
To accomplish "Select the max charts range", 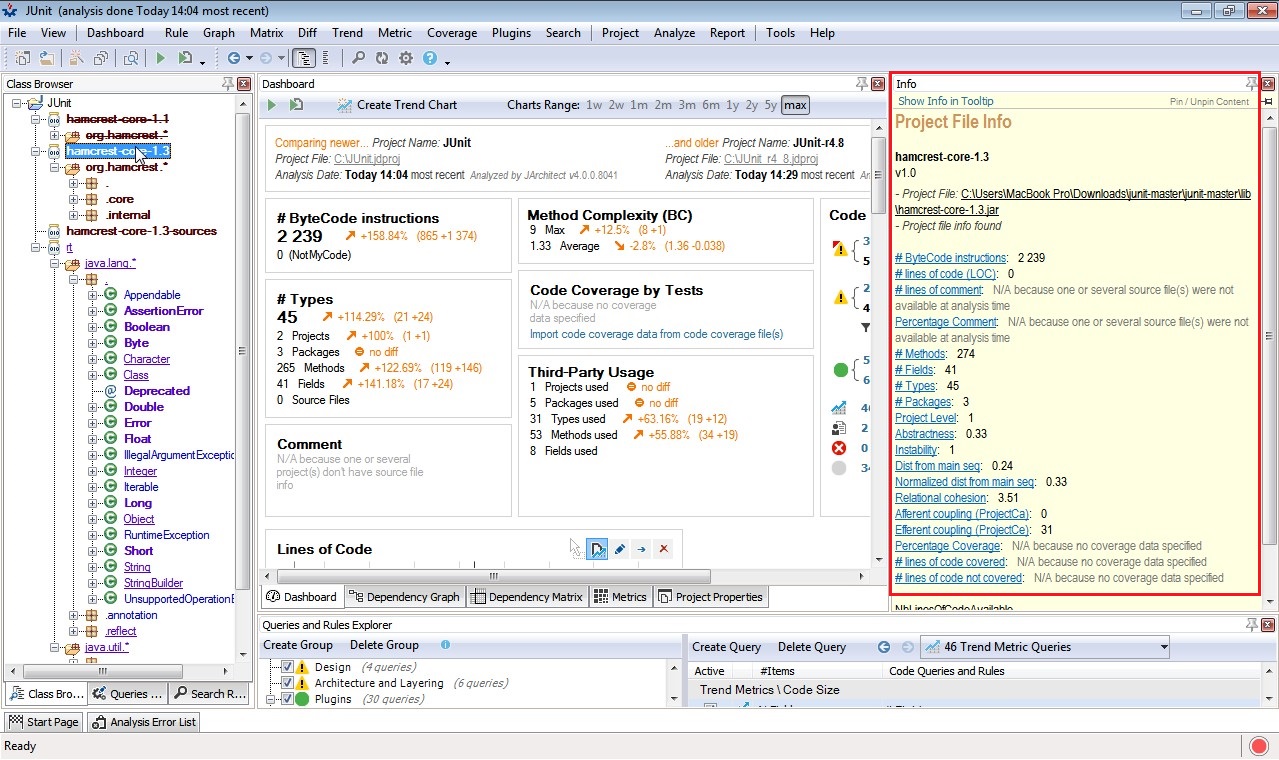I will click(795, 105).
